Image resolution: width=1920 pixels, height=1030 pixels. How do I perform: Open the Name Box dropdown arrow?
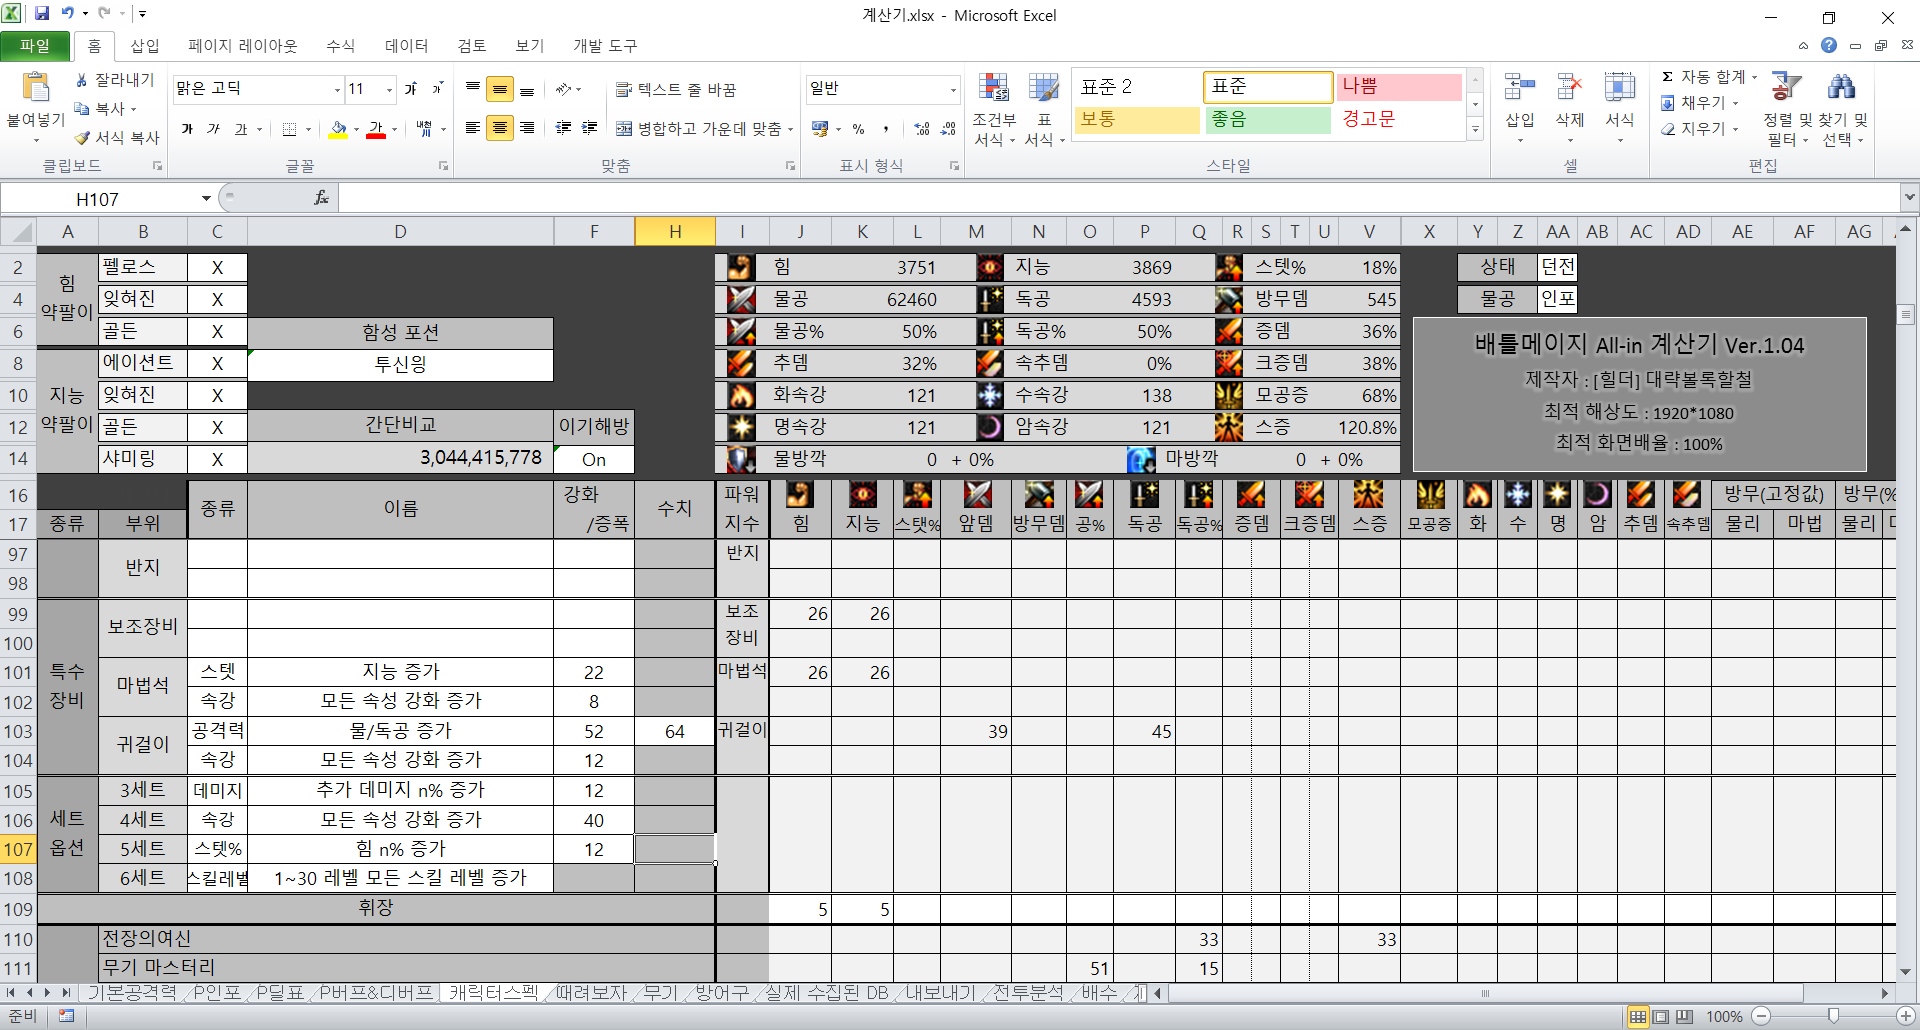(206, 199)
